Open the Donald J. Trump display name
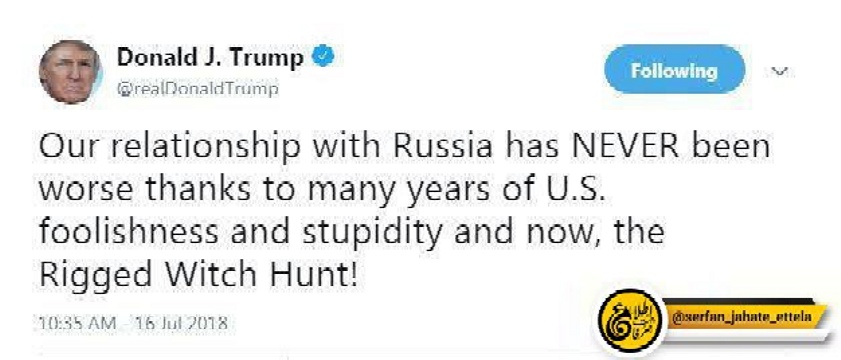Screen dimensions: 841x360 (x=210, y=57)
